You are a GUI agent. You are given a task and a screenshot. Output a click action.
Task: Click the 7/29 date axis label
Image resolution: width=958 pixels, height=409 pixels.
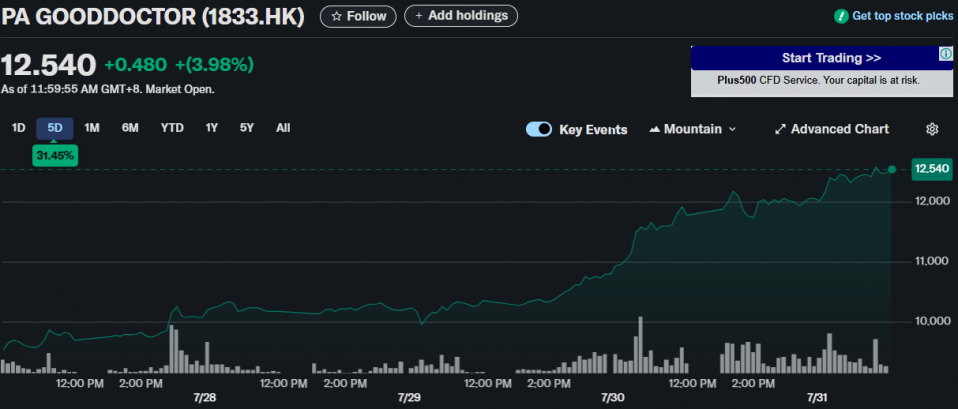pos(409,398)
